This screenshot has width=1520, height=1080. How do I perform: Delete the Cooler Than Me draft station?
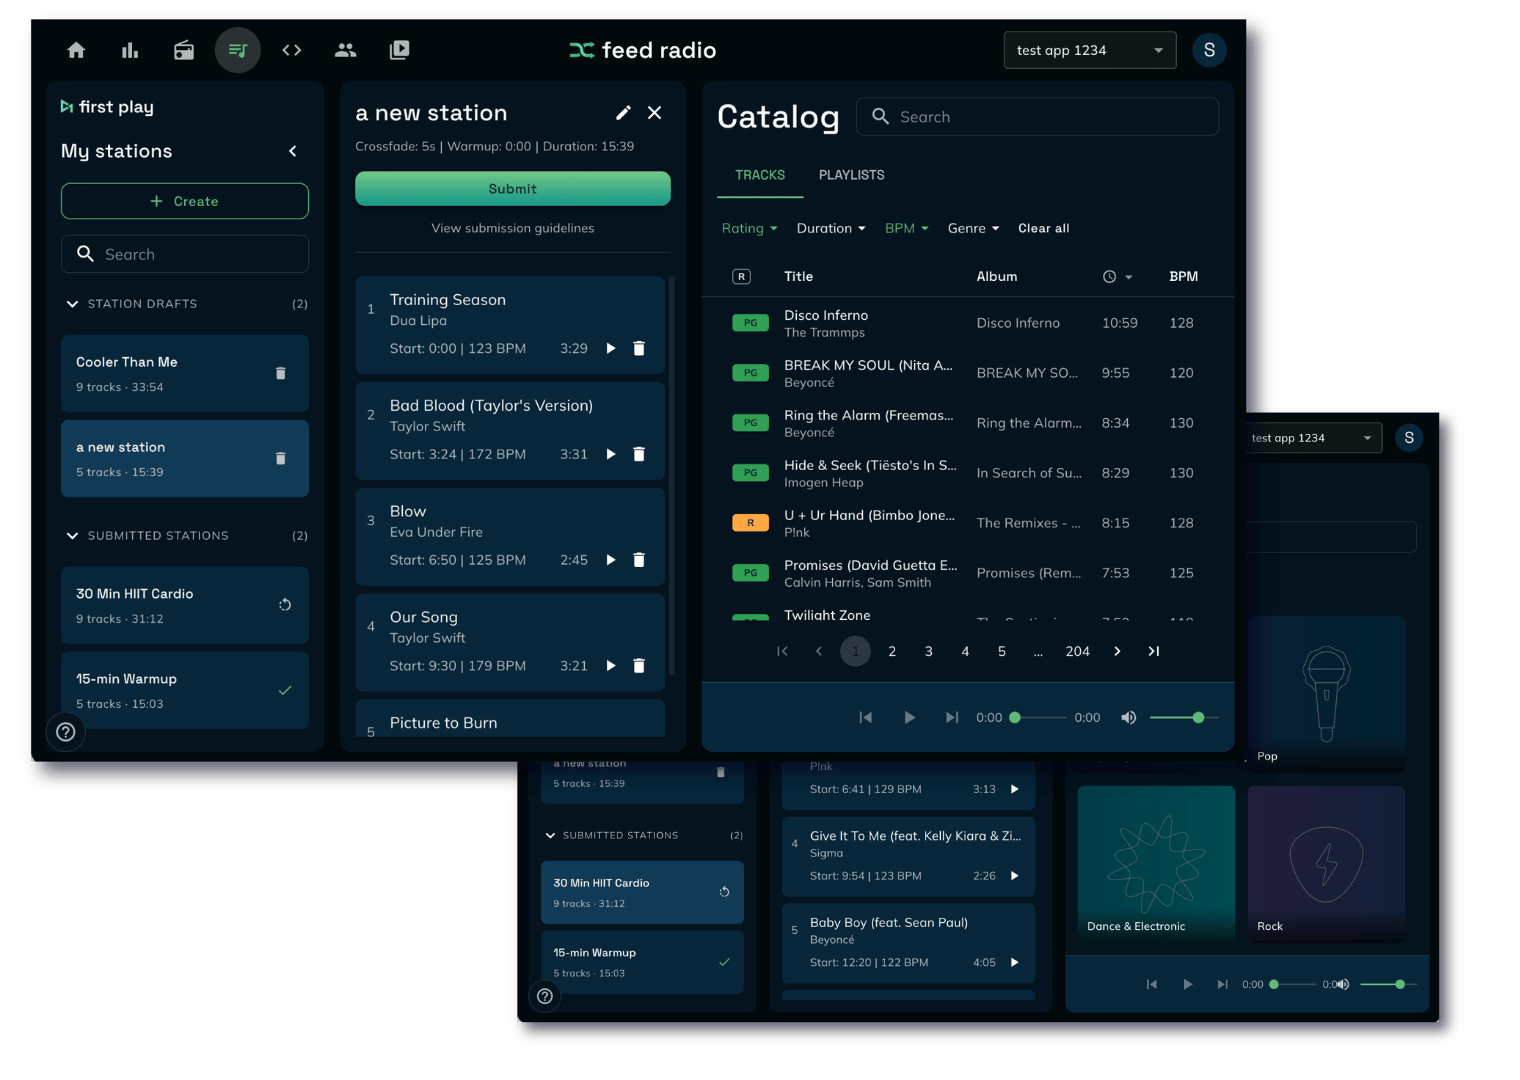click(280, 373)
